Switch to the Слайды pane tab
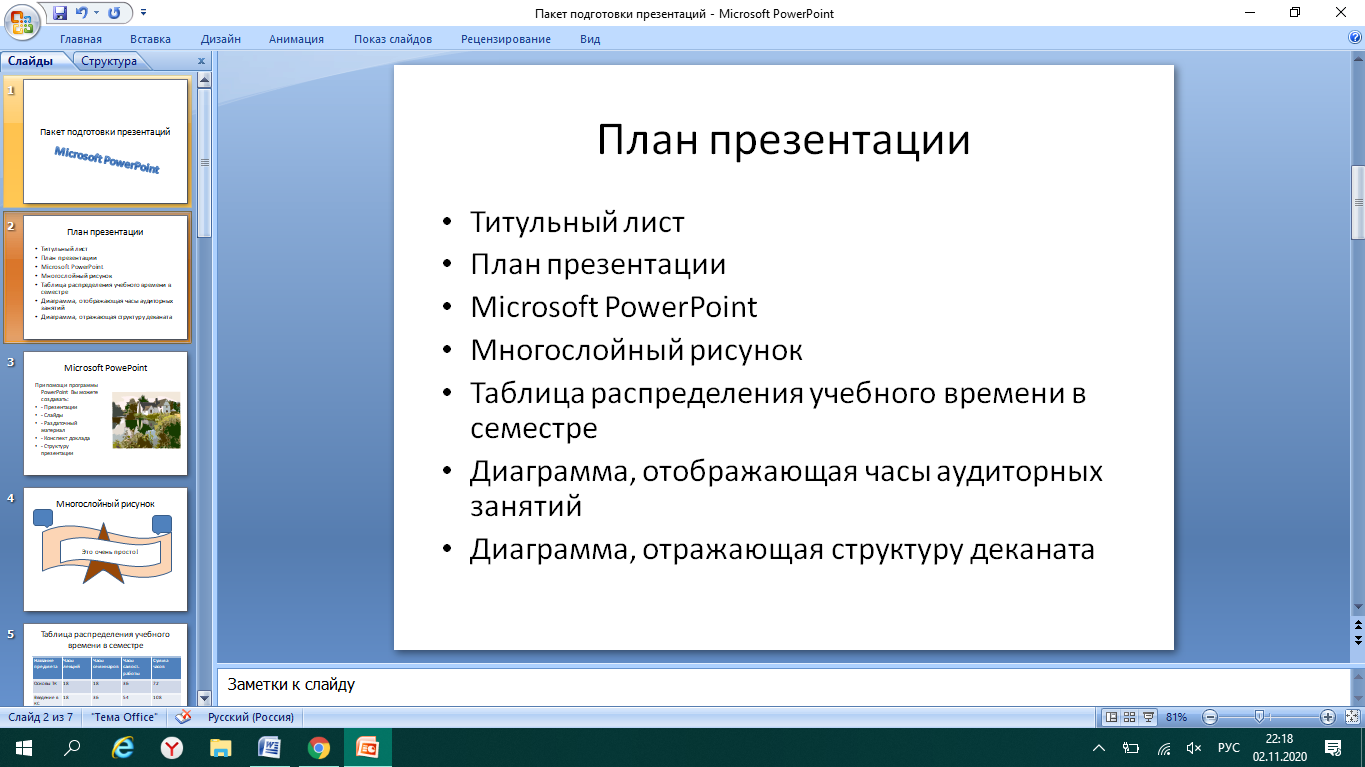Image resolution: width=1365 pixels, height=767 pixels. [x=31, y=61]
